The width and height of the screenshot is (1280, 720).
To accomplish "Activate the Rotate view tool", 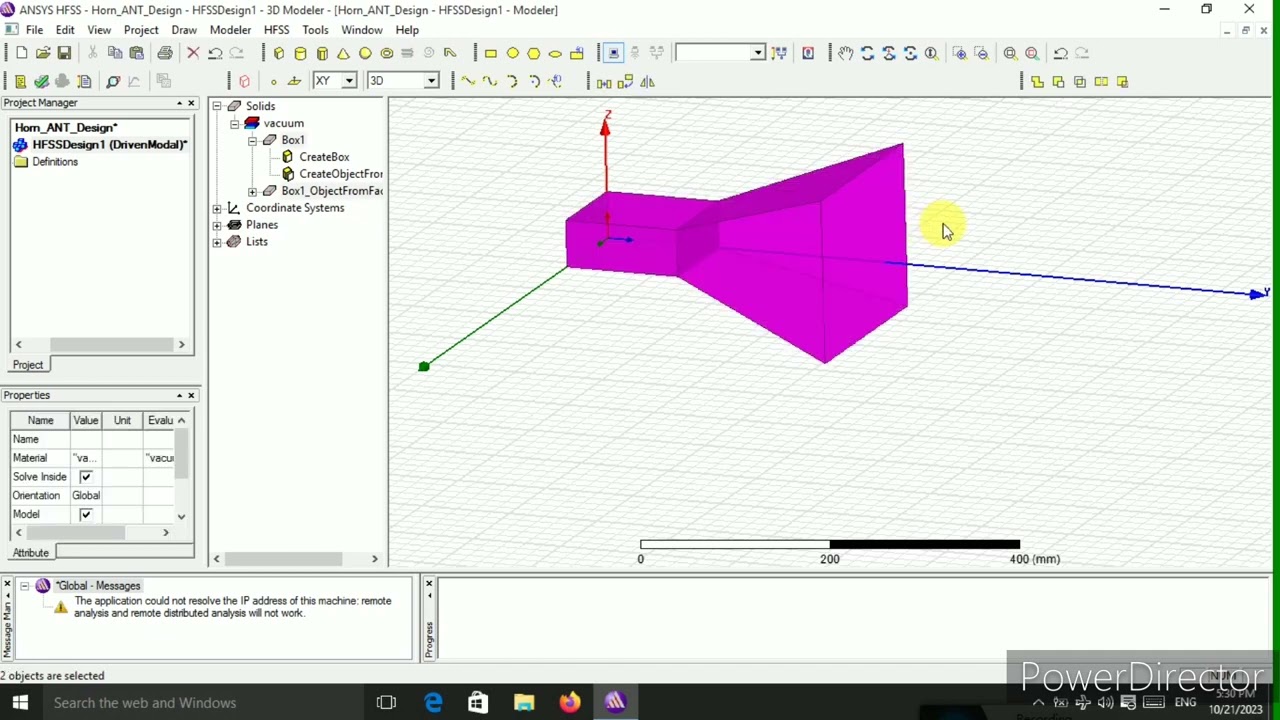I will click(x=867, y=53).
